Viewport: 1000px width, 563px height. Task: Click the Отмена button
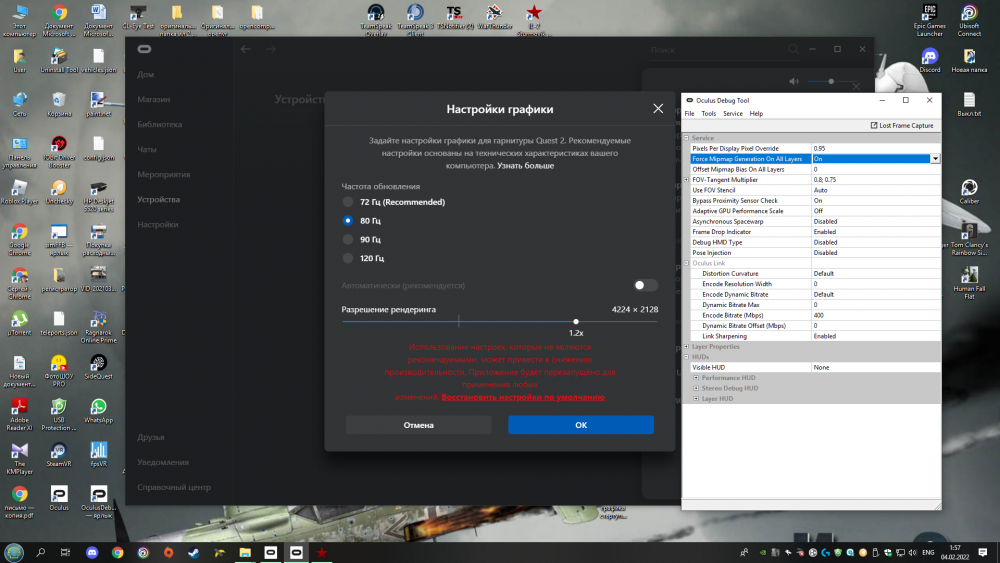click(x=418, y=425)
